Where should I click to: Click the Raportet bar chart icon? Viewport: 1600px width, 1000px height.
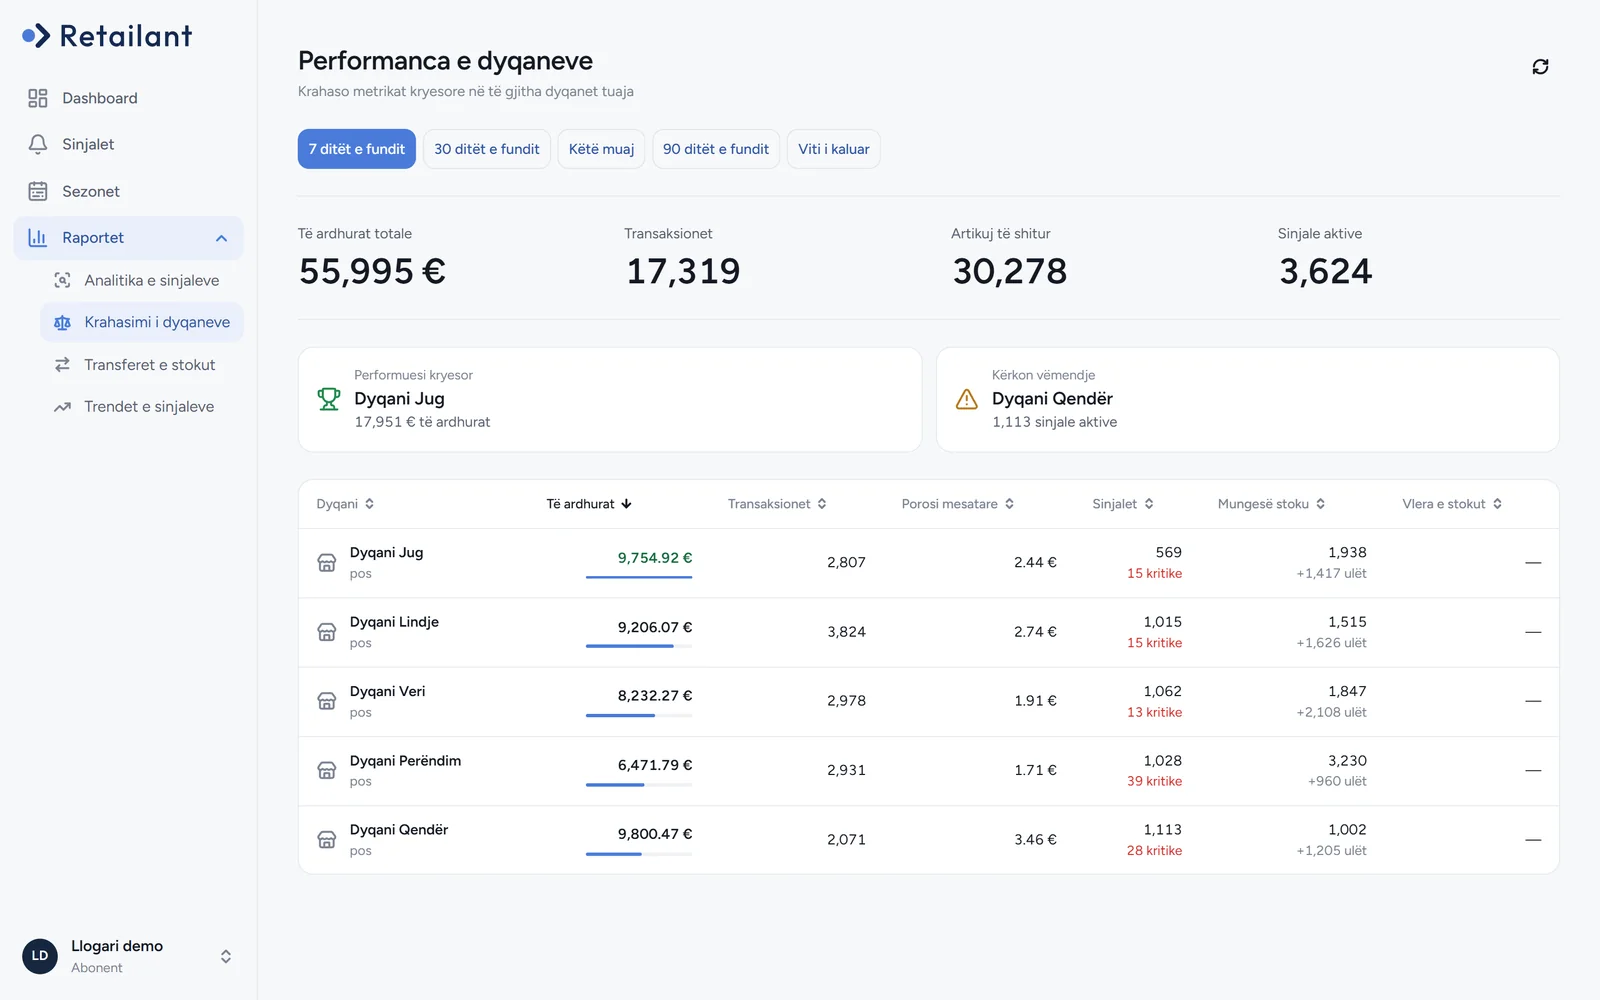[x=38, y=238]
